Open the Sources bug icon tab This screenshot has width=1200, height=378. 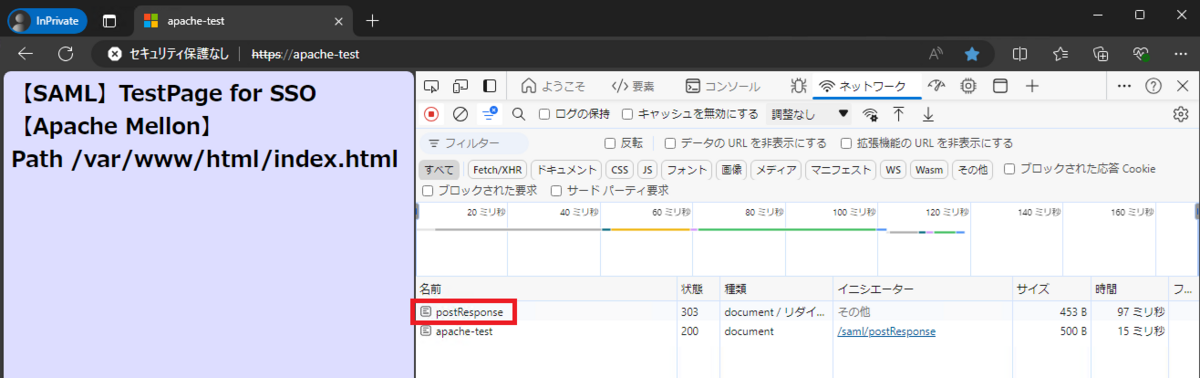click(798, 86)
